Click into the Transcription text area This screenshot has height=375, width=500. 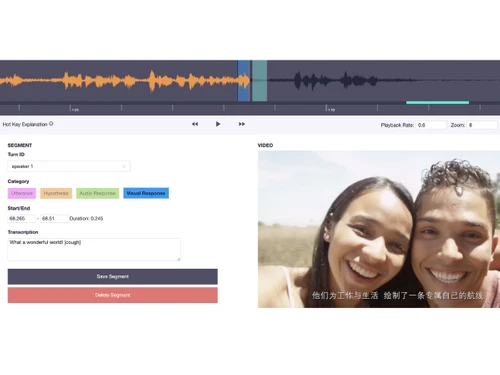click(94, 249)
